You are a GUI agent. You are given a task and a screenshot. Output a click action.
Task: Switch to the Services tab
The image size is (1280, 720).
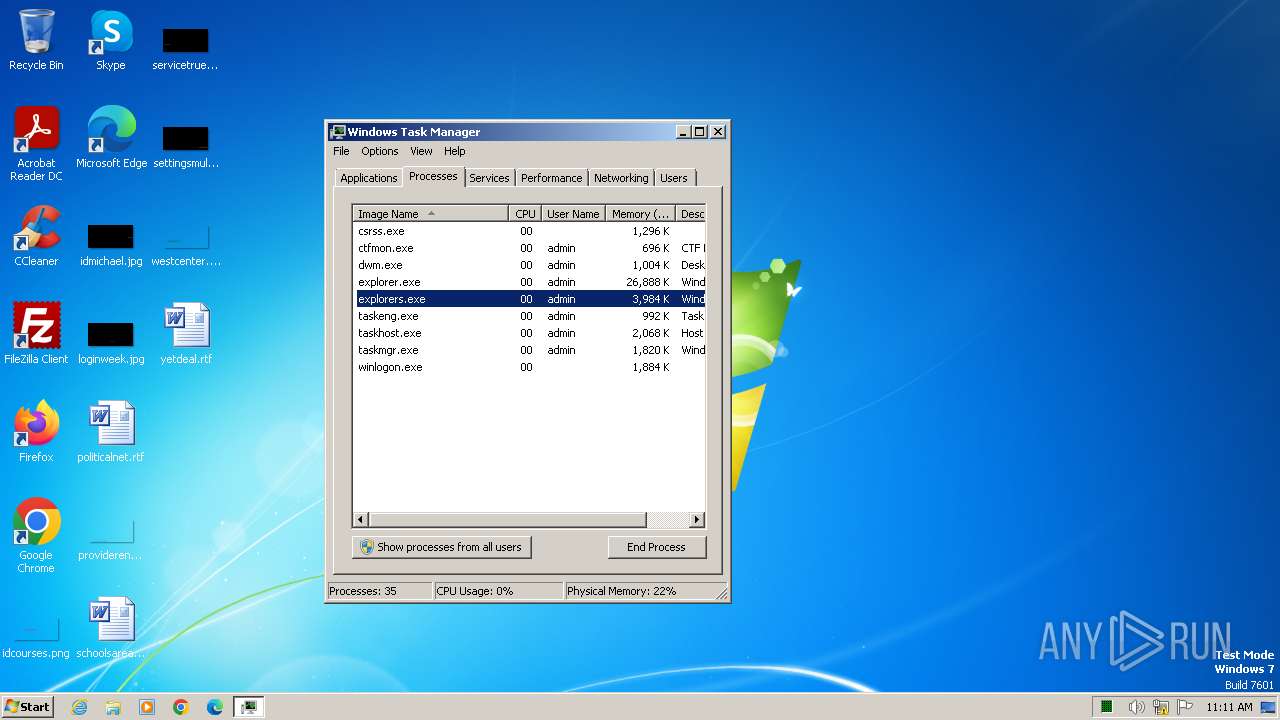(x=489, y=178)
